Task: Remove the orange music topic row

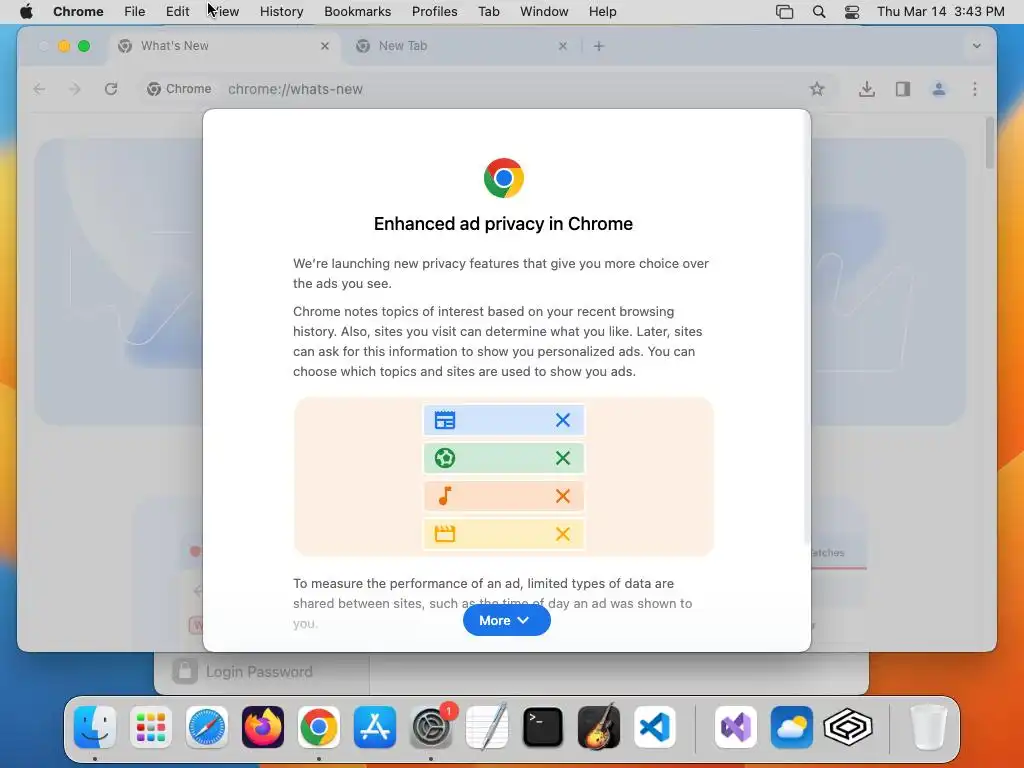Action: coord(562,496)
